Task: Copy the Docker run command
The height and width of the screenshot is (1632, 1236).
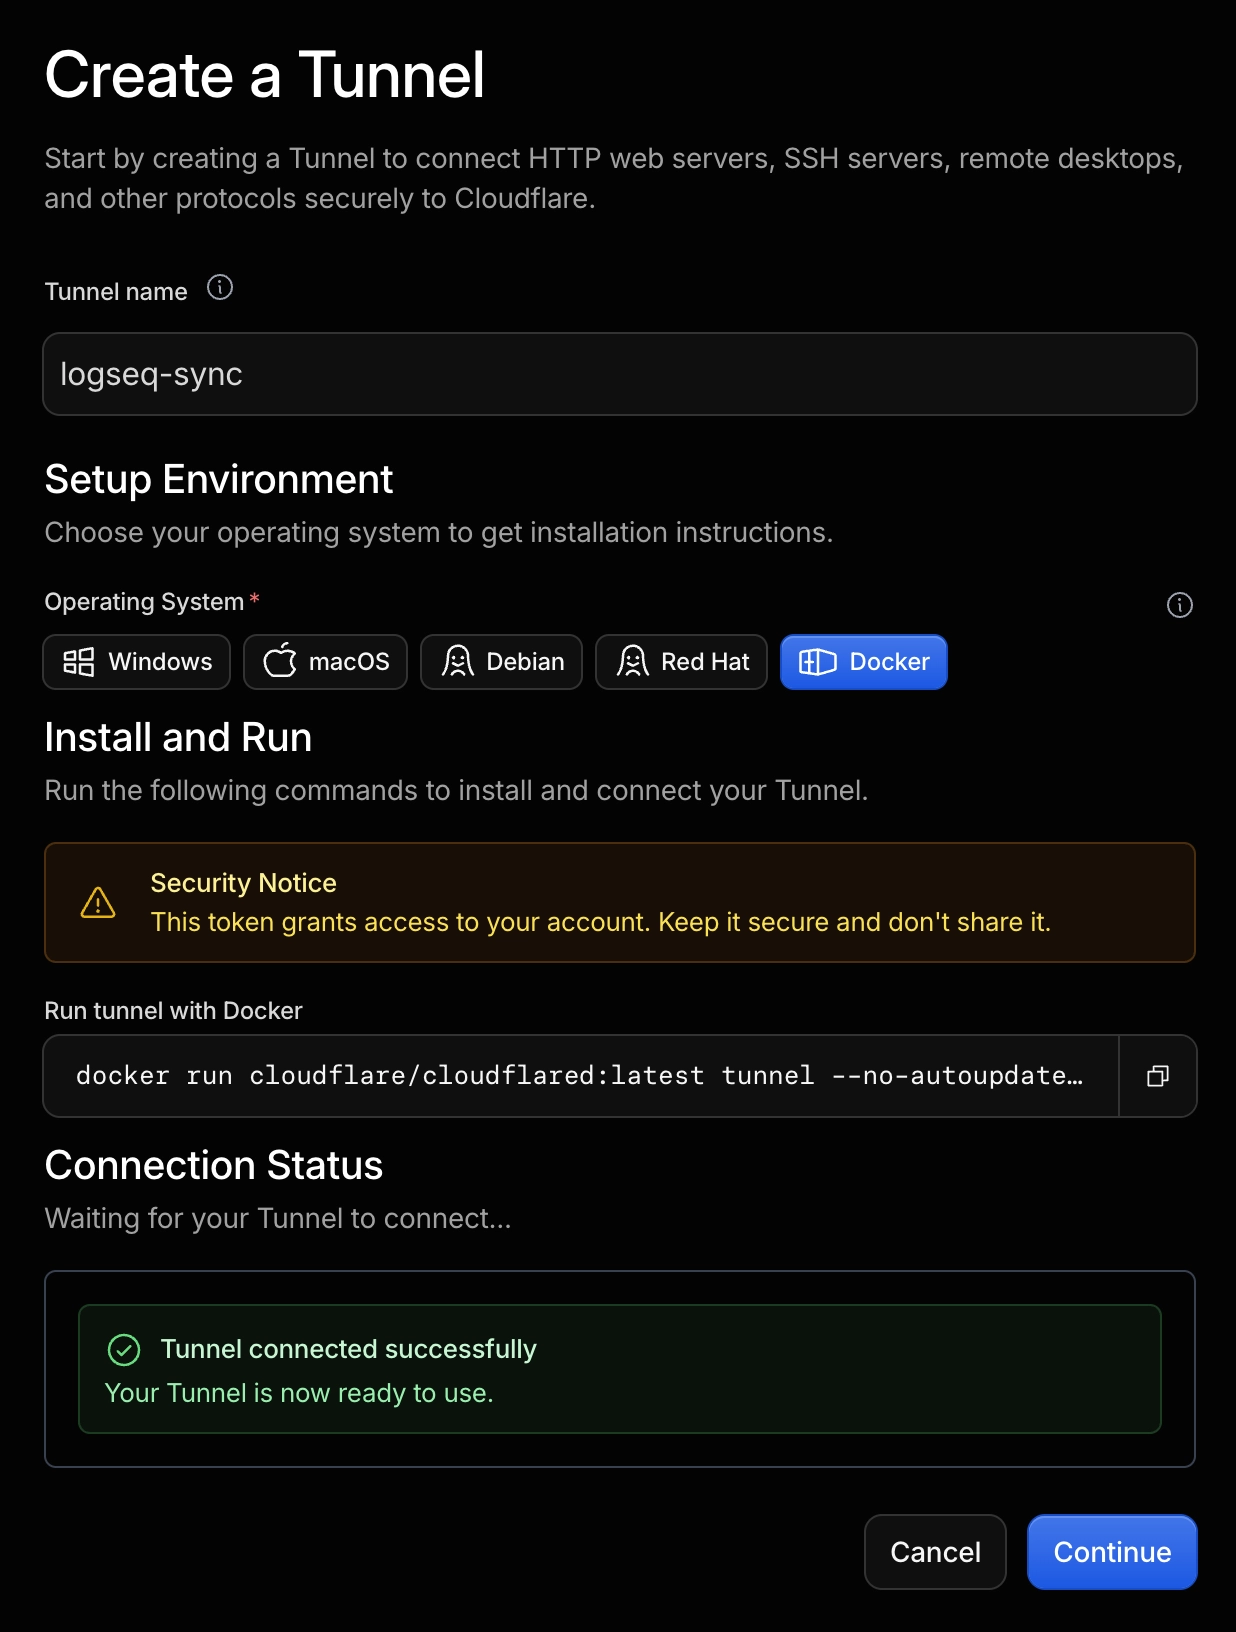Action: pyautogui.click(x=1158, y=1076)
